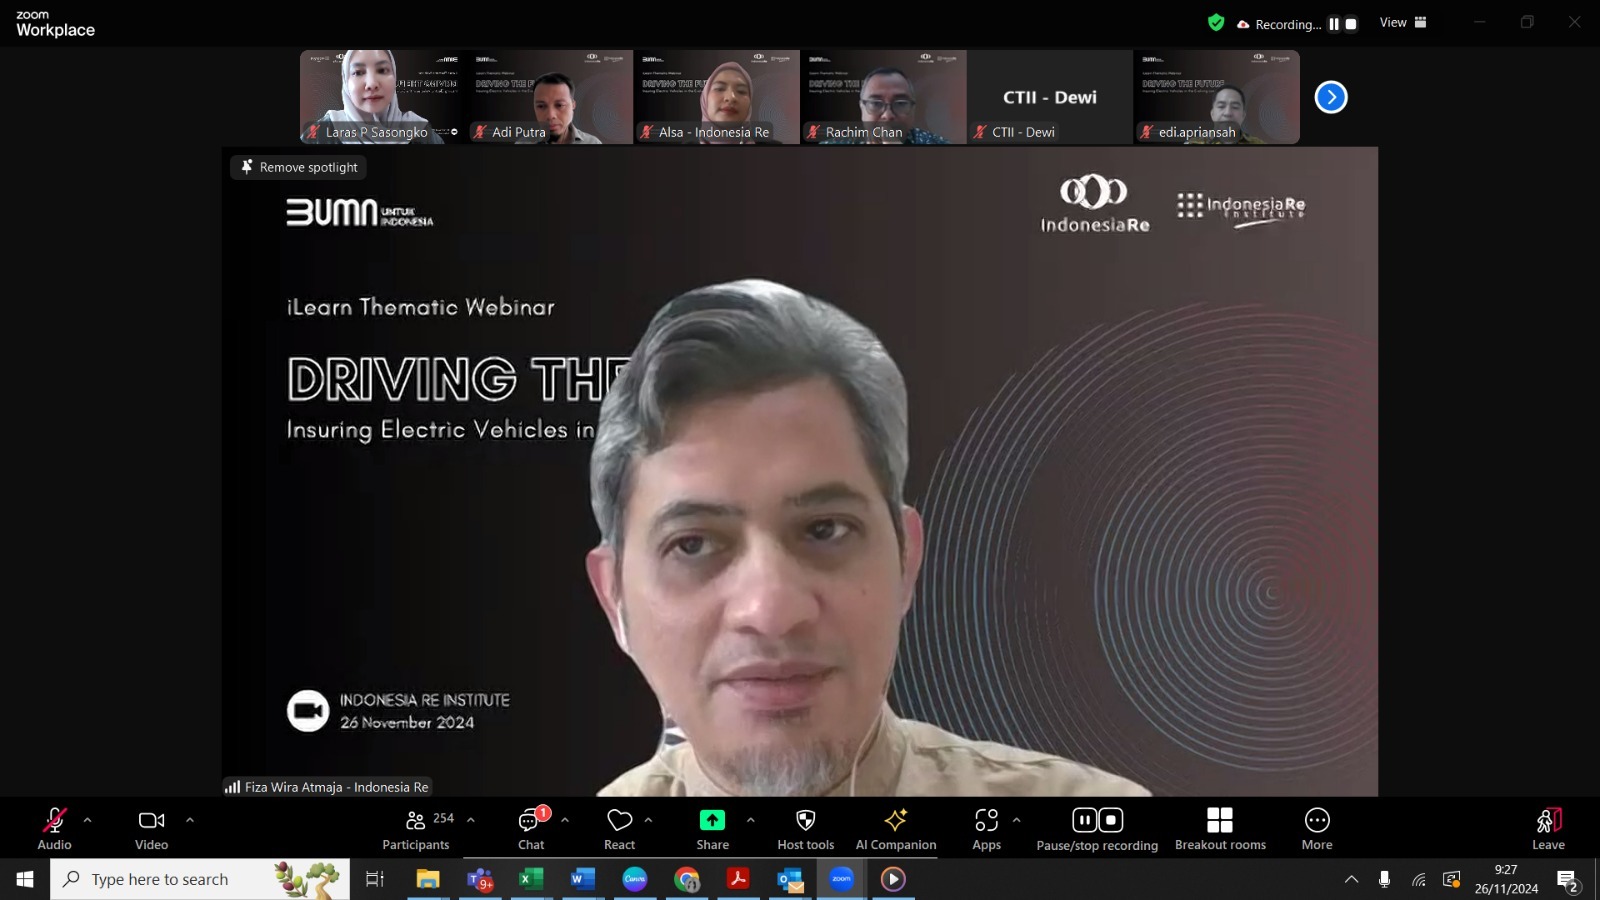This screenshot has height=900, width=1600.
Task: Click the Recording status indicator
Action: click(1279, 24)
